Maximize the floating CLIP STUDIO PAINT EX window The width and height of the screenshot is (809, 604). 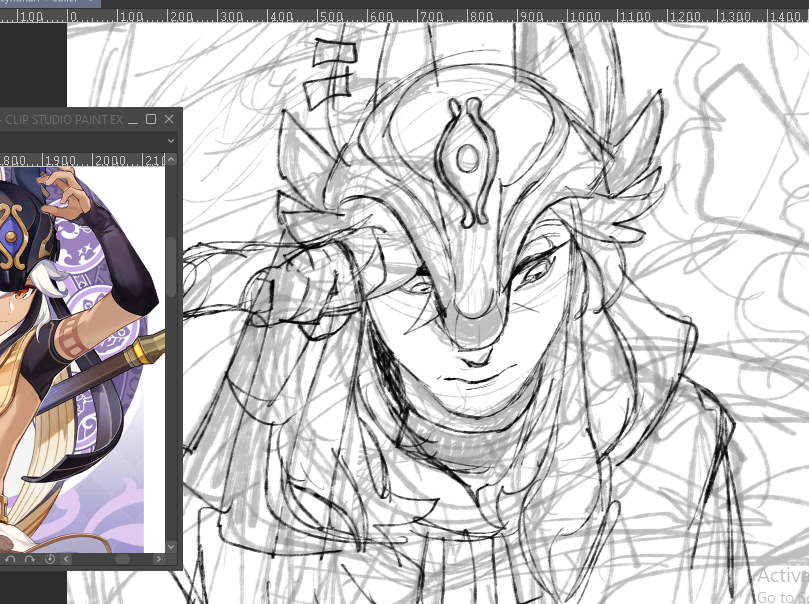tap(151, 119)
